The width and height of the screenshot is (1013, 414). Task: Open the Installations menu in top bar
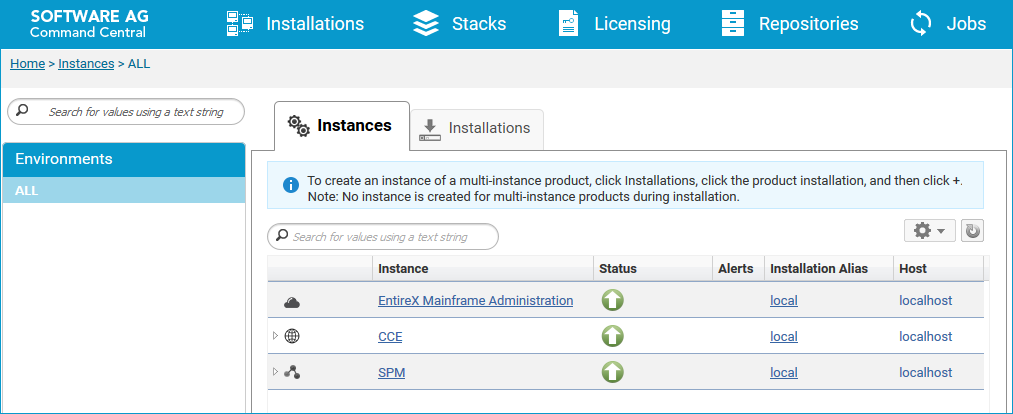click(x=295, y=24)
